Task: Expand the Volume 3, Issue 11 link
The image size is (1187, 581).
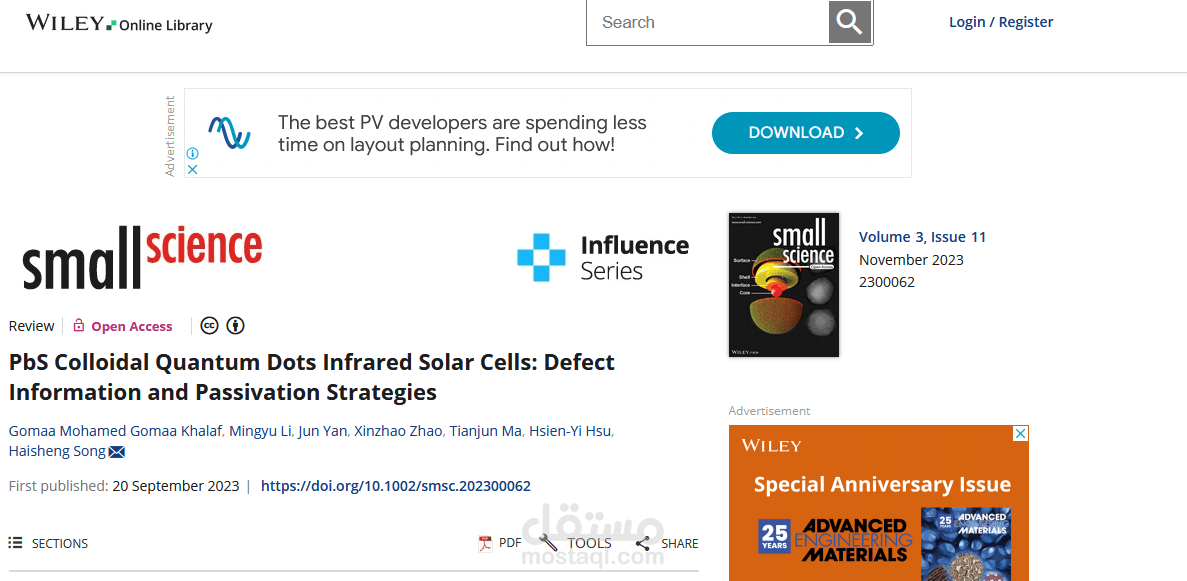Action: [x=922, y=236]
